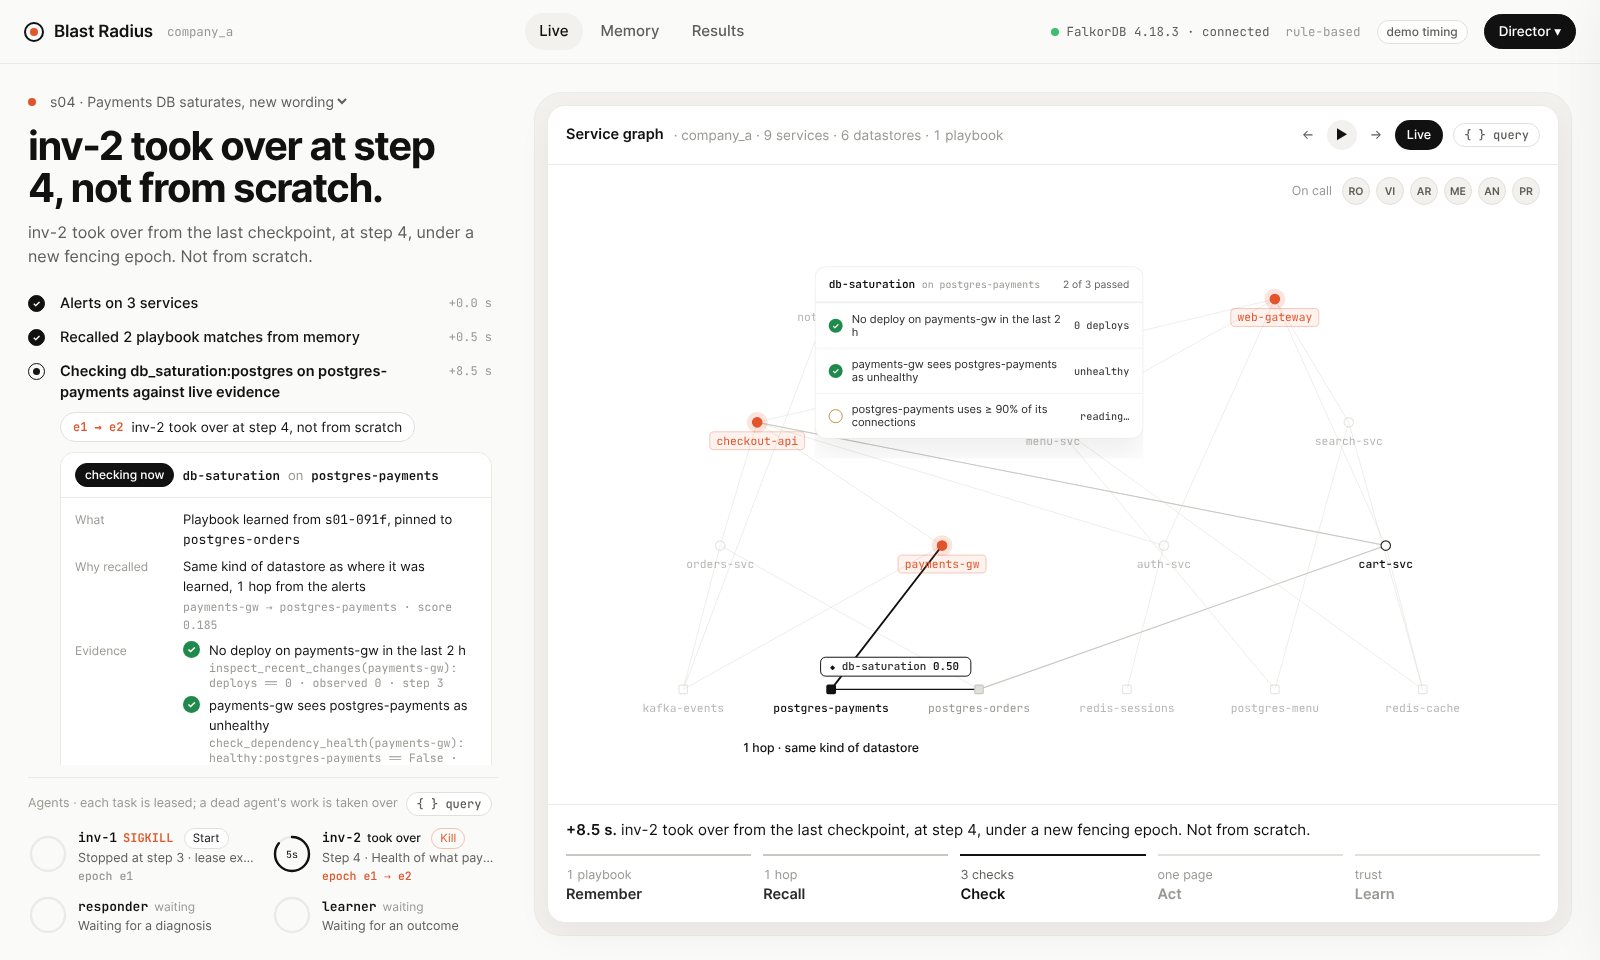This screenshot has width=1600, height=960.
Task: Switch to the Live tab
Action: (553, 31)
